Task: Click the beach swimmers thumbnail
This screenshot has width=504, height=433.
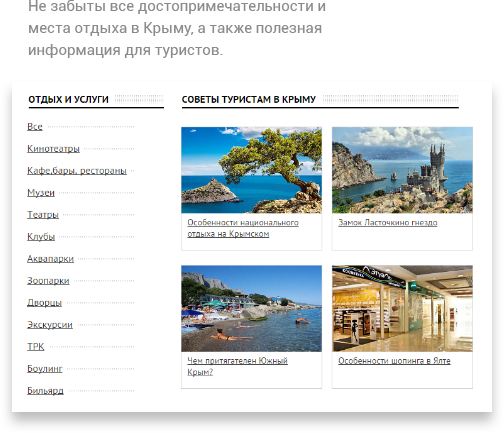Action: (x=251, y=308)
